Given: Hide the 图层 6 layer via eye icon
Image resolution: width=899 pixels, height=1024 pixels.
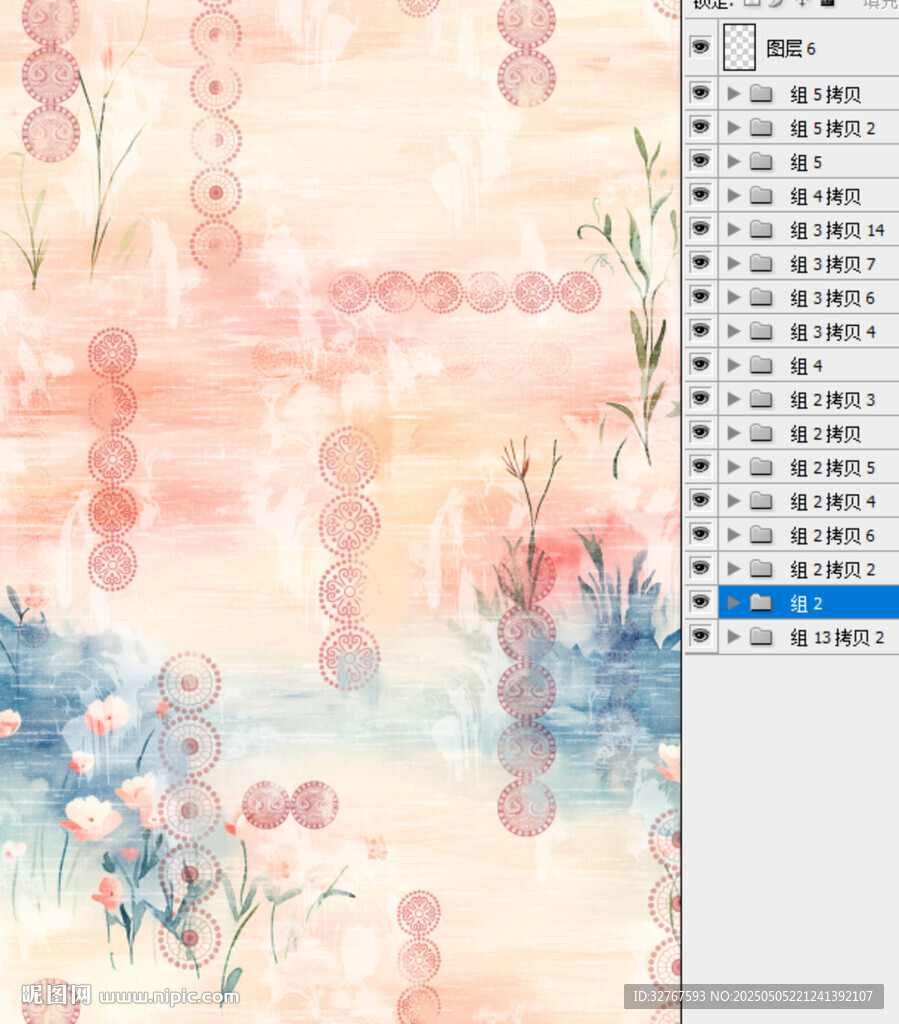Looking at the screenshot, I should click(x=701, y=47).
